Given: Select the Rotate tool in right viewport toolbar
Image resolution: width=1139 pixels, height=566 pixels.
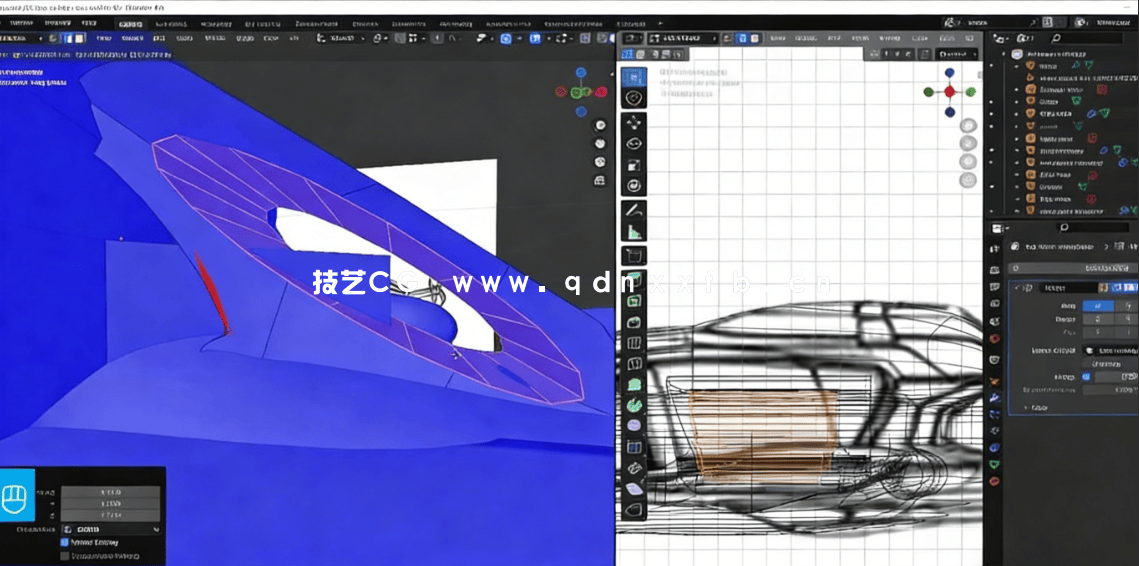Looking at the screenshot, I should pyautogui.click(x=633, y=144).
